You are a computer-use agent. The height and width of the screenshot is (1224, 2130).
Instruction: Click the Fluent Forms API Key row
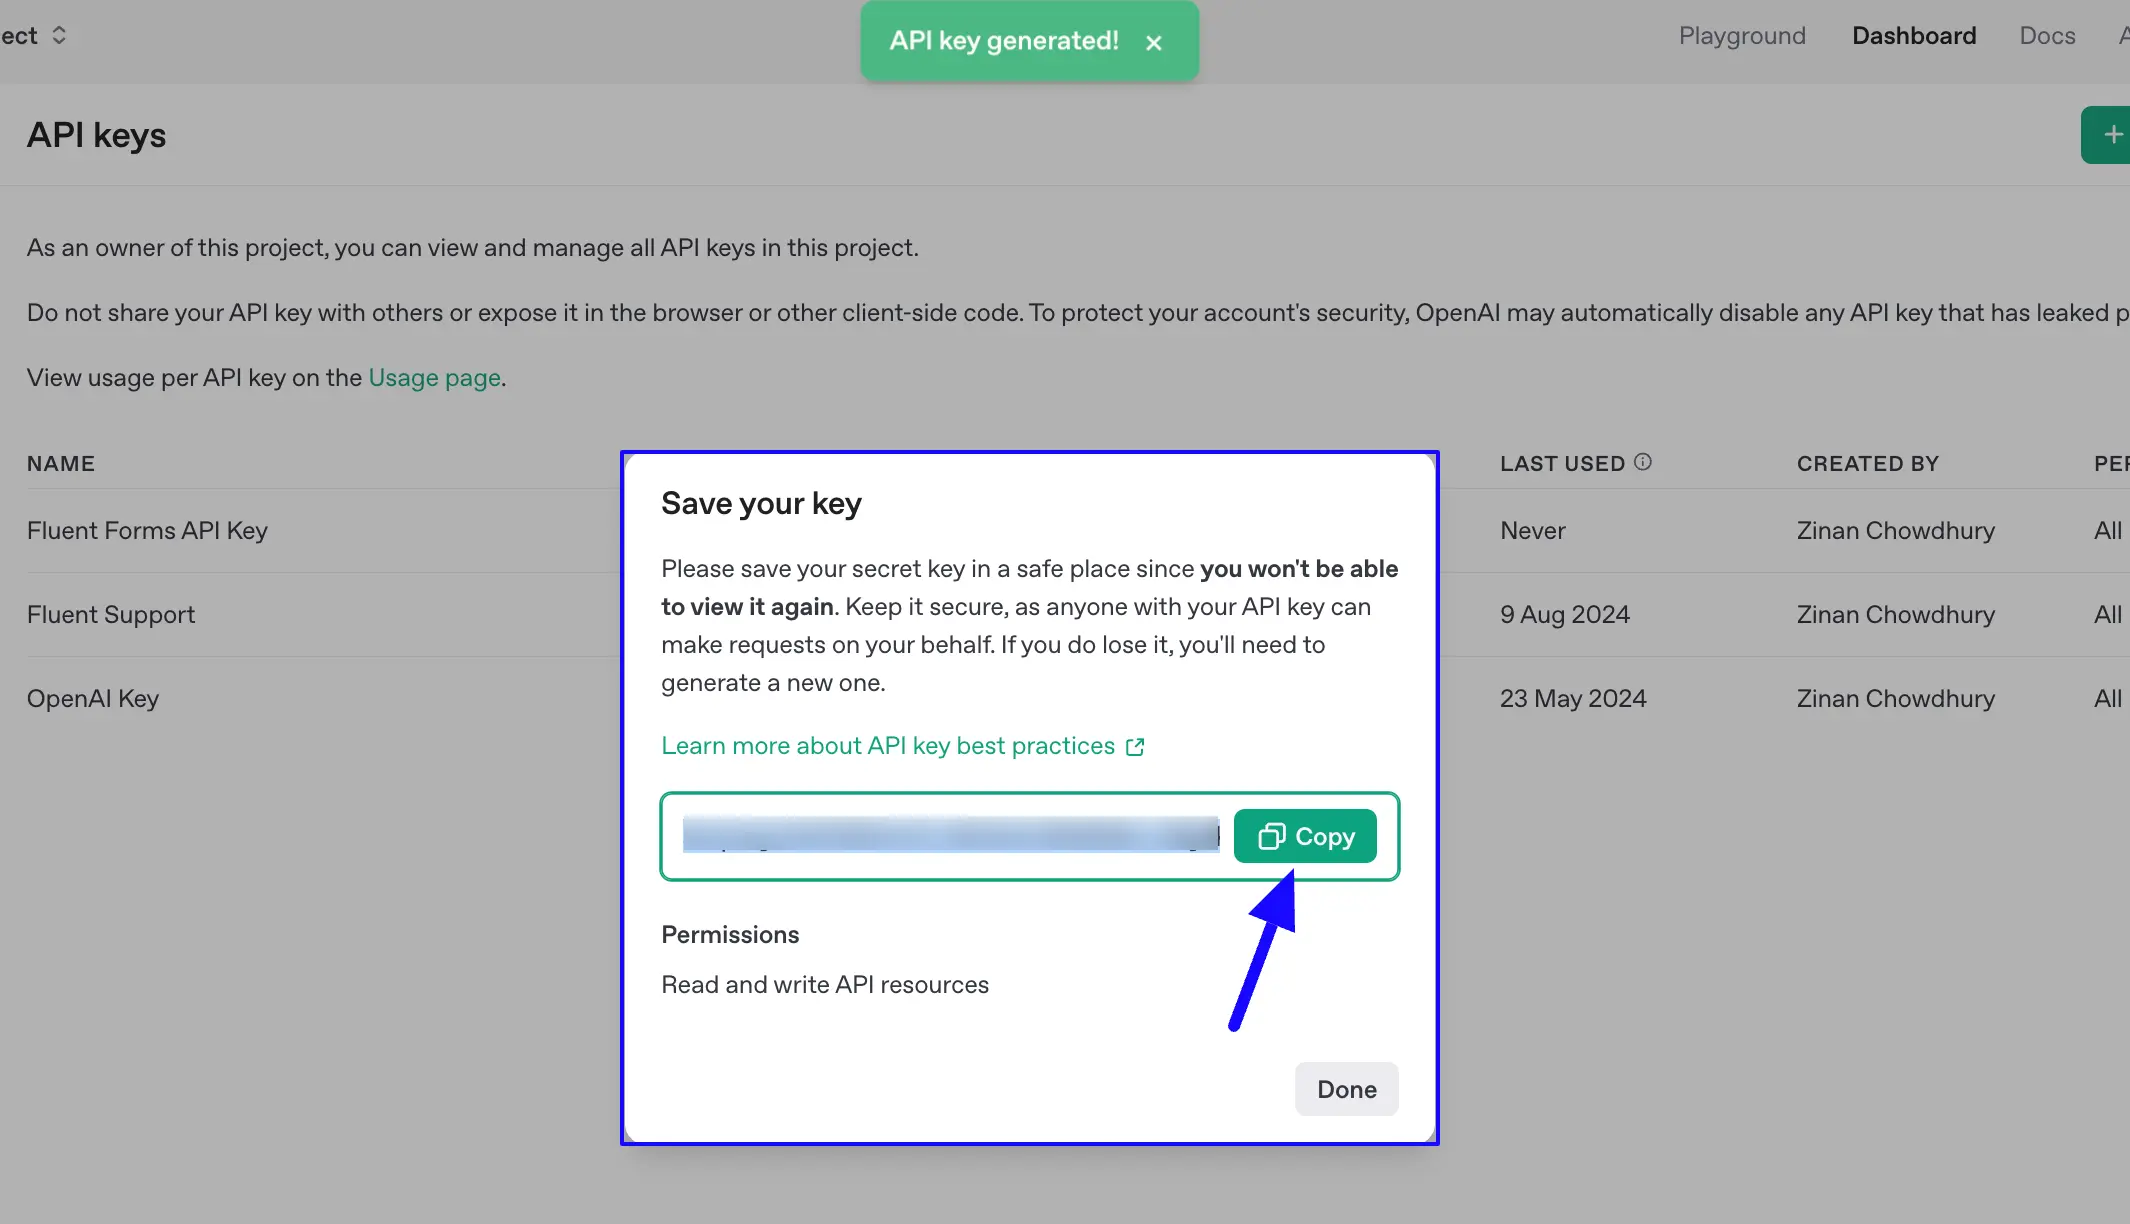click(x=147, y=530)
